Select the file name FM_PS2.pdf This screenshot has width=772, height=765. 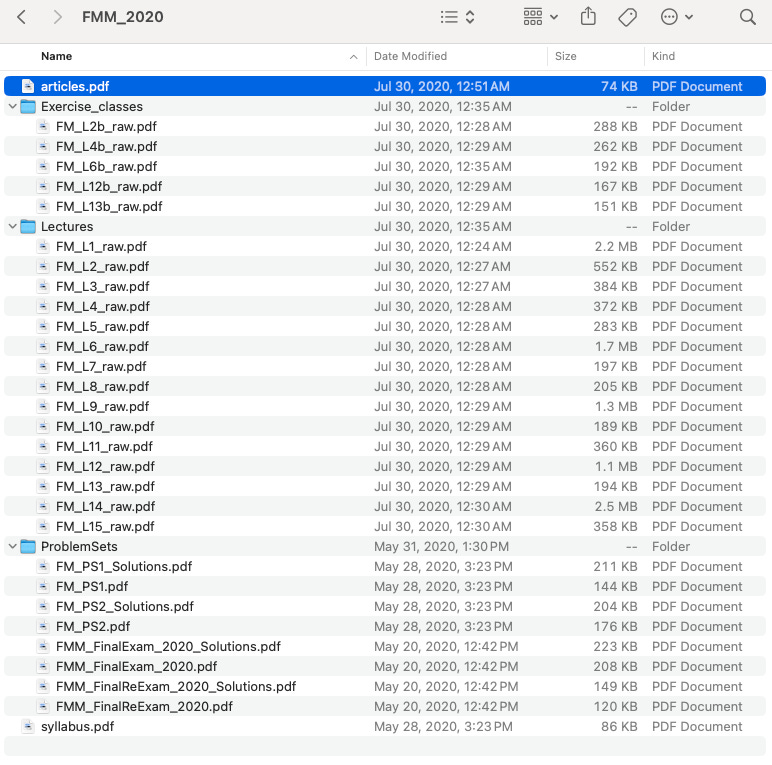tap(93, 627)
